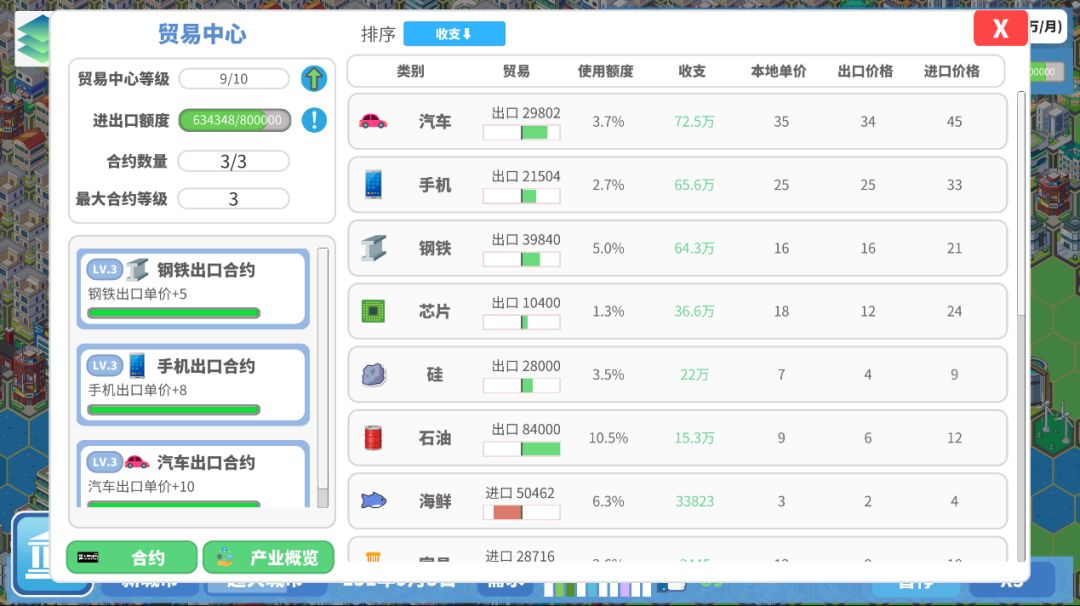
Task: Click 64.3万 income for 钢铁
Action: coord(694,249)
